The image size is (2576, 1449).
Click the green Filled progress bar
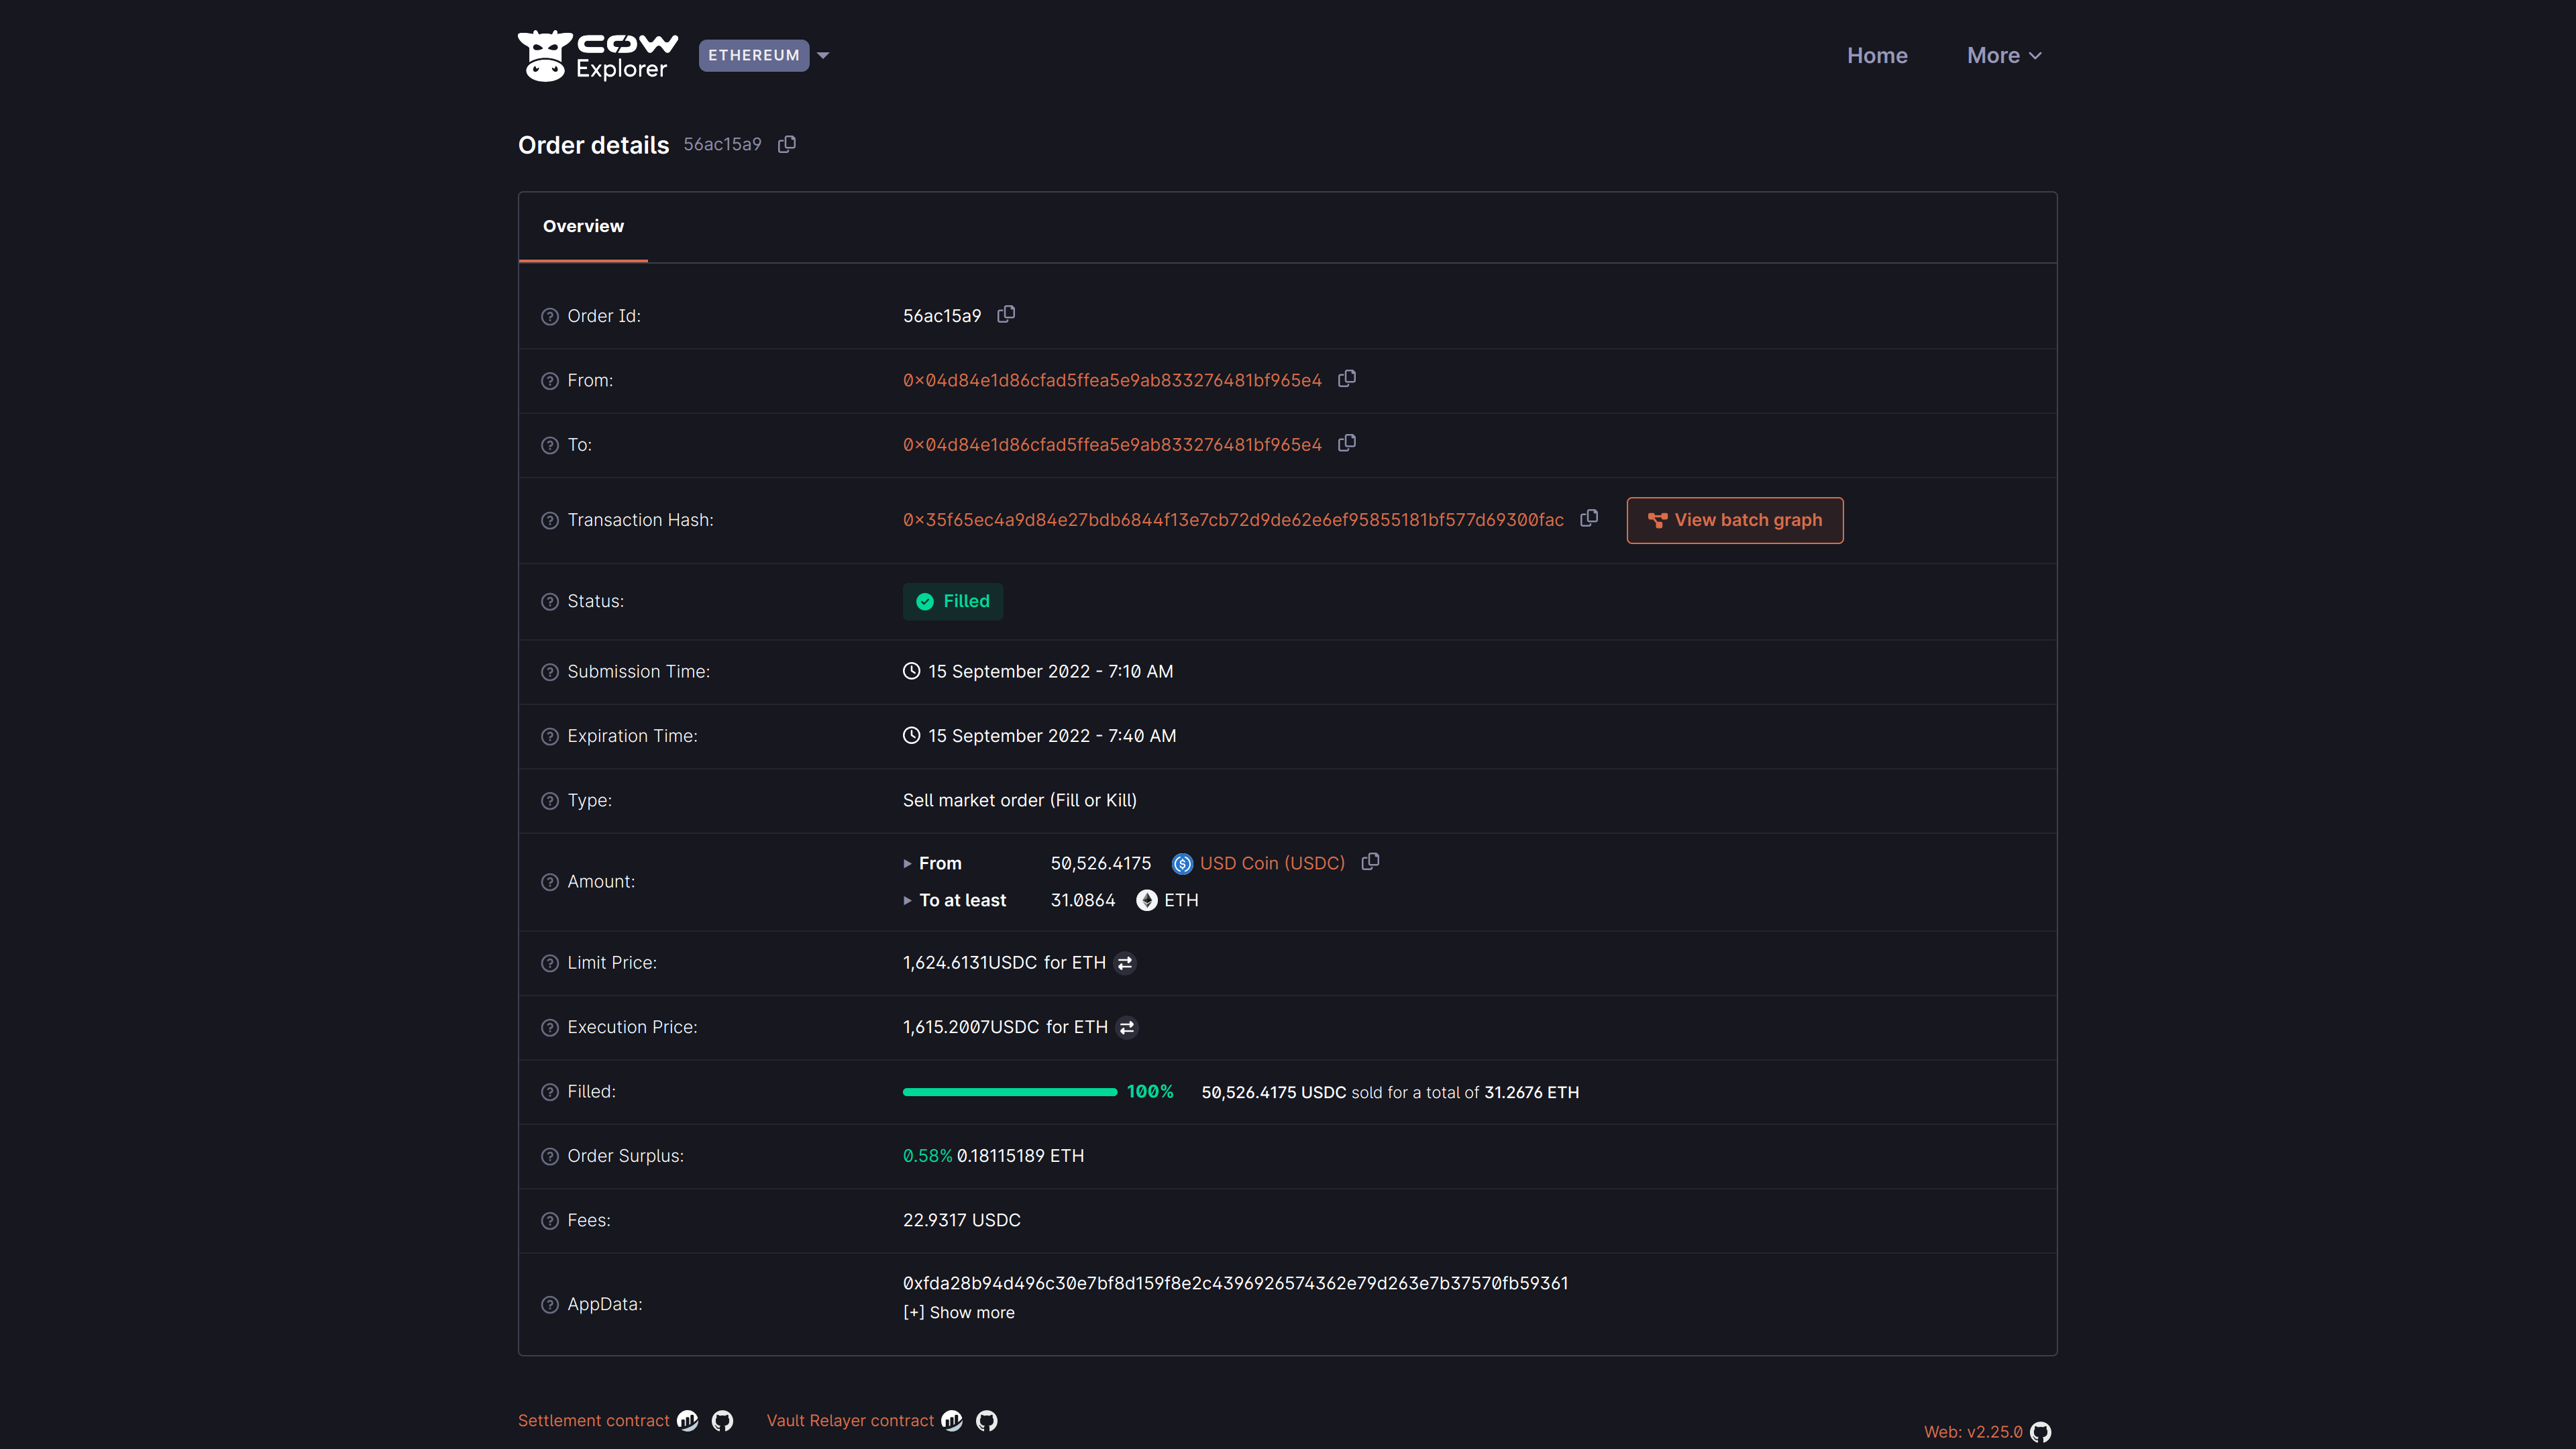[x=1009, y=1091]
